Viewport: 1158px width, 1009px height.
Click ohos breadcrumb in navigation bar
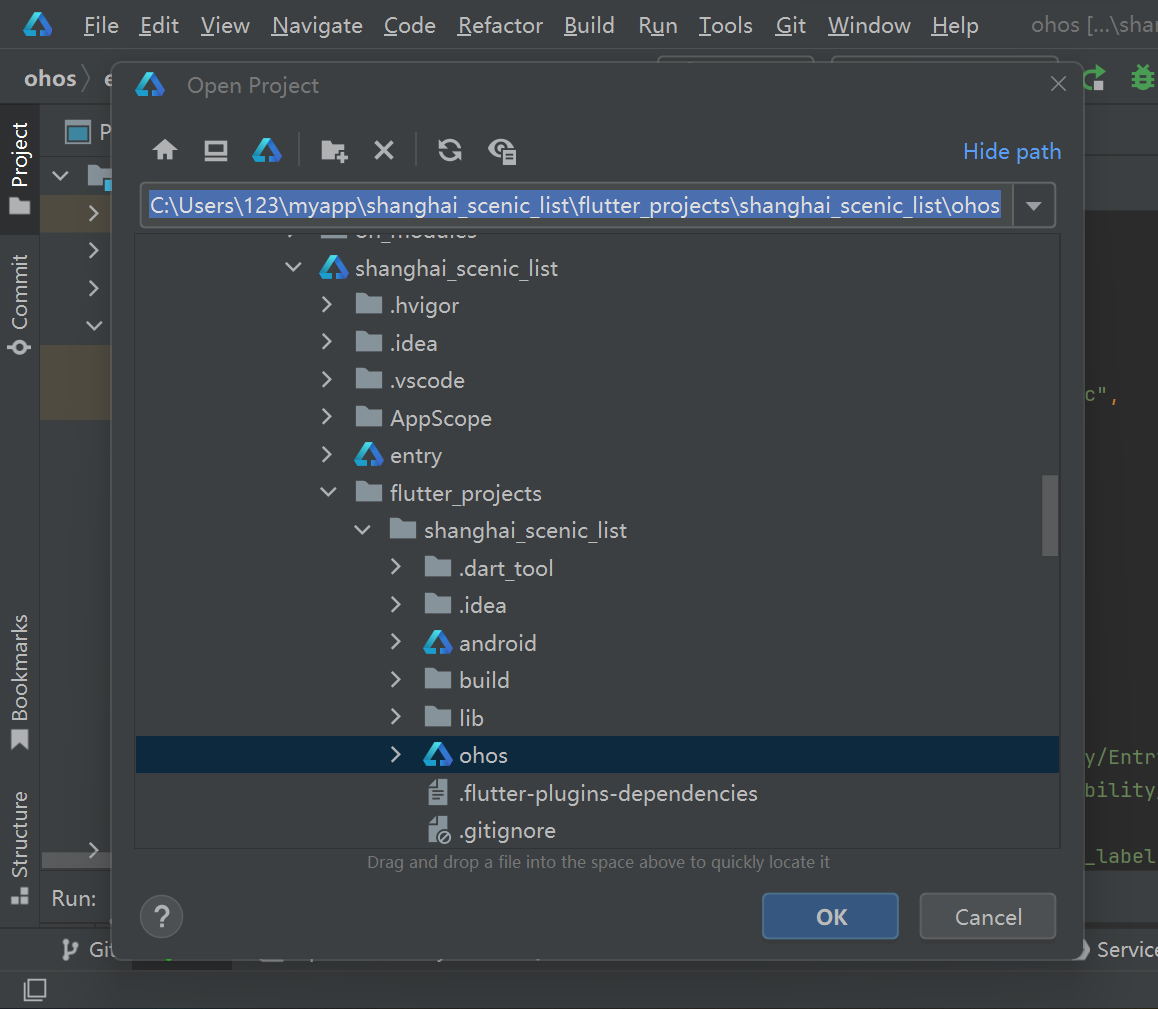[50, 78]
